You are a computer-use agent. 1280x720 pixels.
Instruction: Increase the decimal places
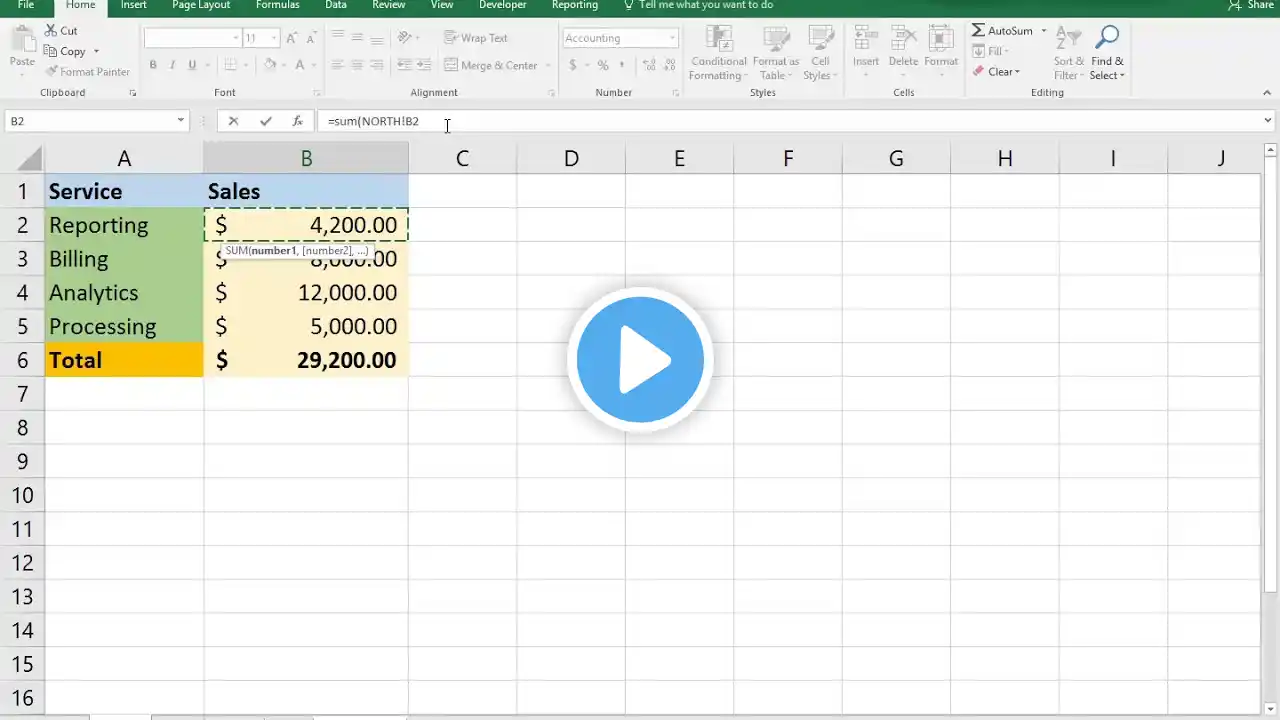649,65
